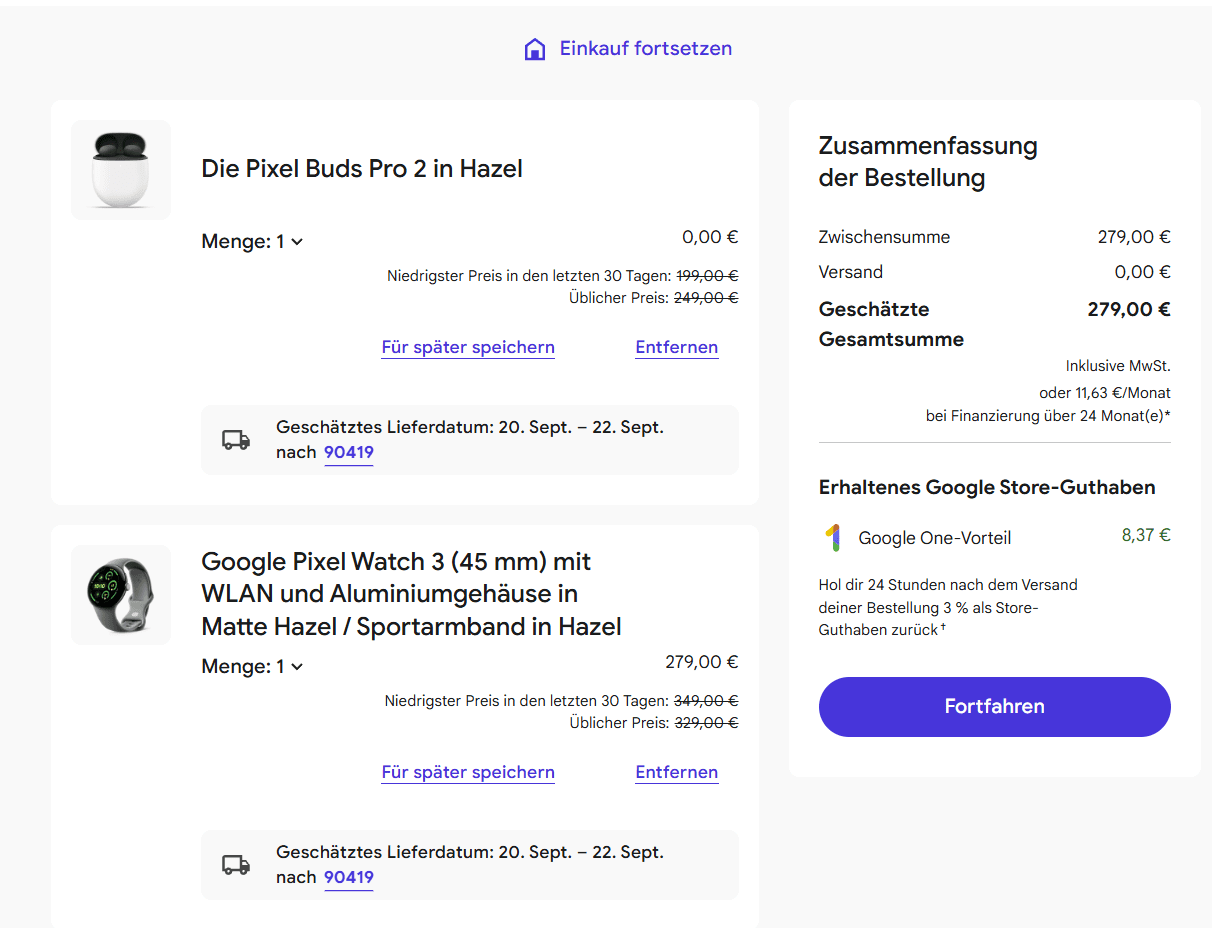Click the Google One-Vorteil label
This screenshot has width=1212, height=928.
934,538
